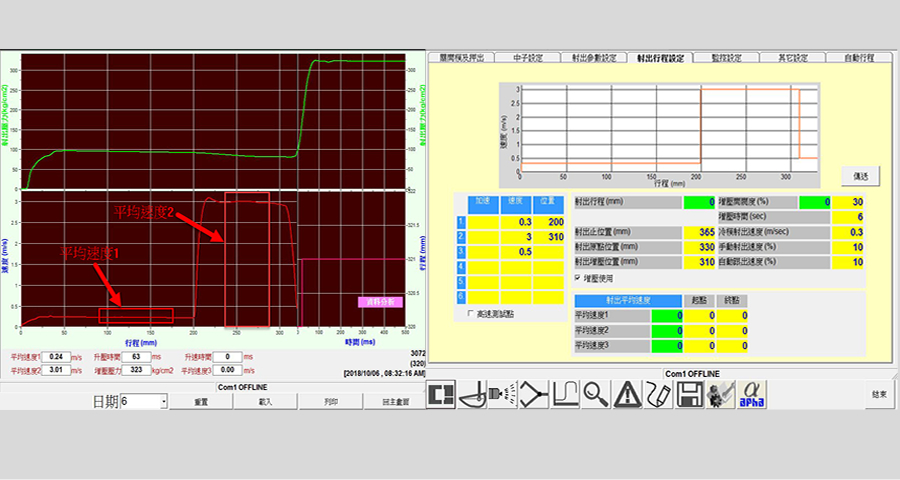Click the floppy disk save icon

(x=688, y=395)
